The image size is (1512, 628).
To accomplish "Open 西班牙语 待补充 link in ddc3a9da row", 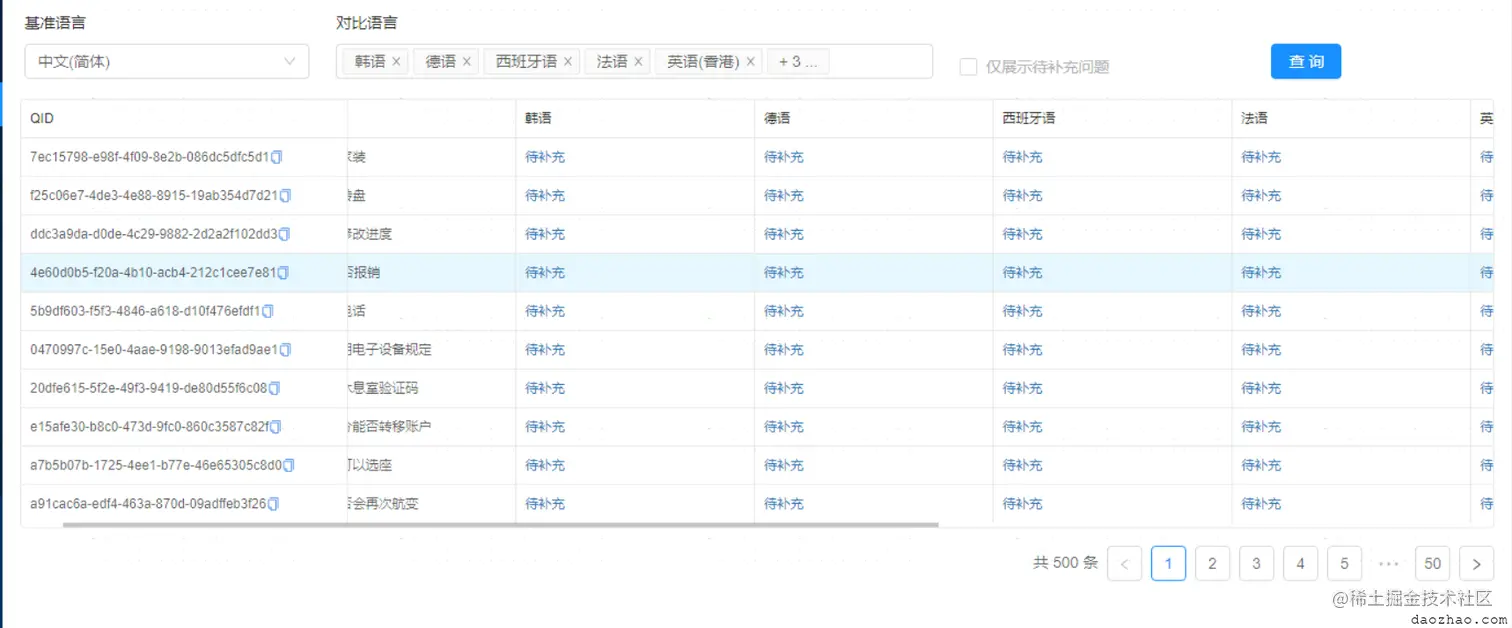I will 1022,234.
